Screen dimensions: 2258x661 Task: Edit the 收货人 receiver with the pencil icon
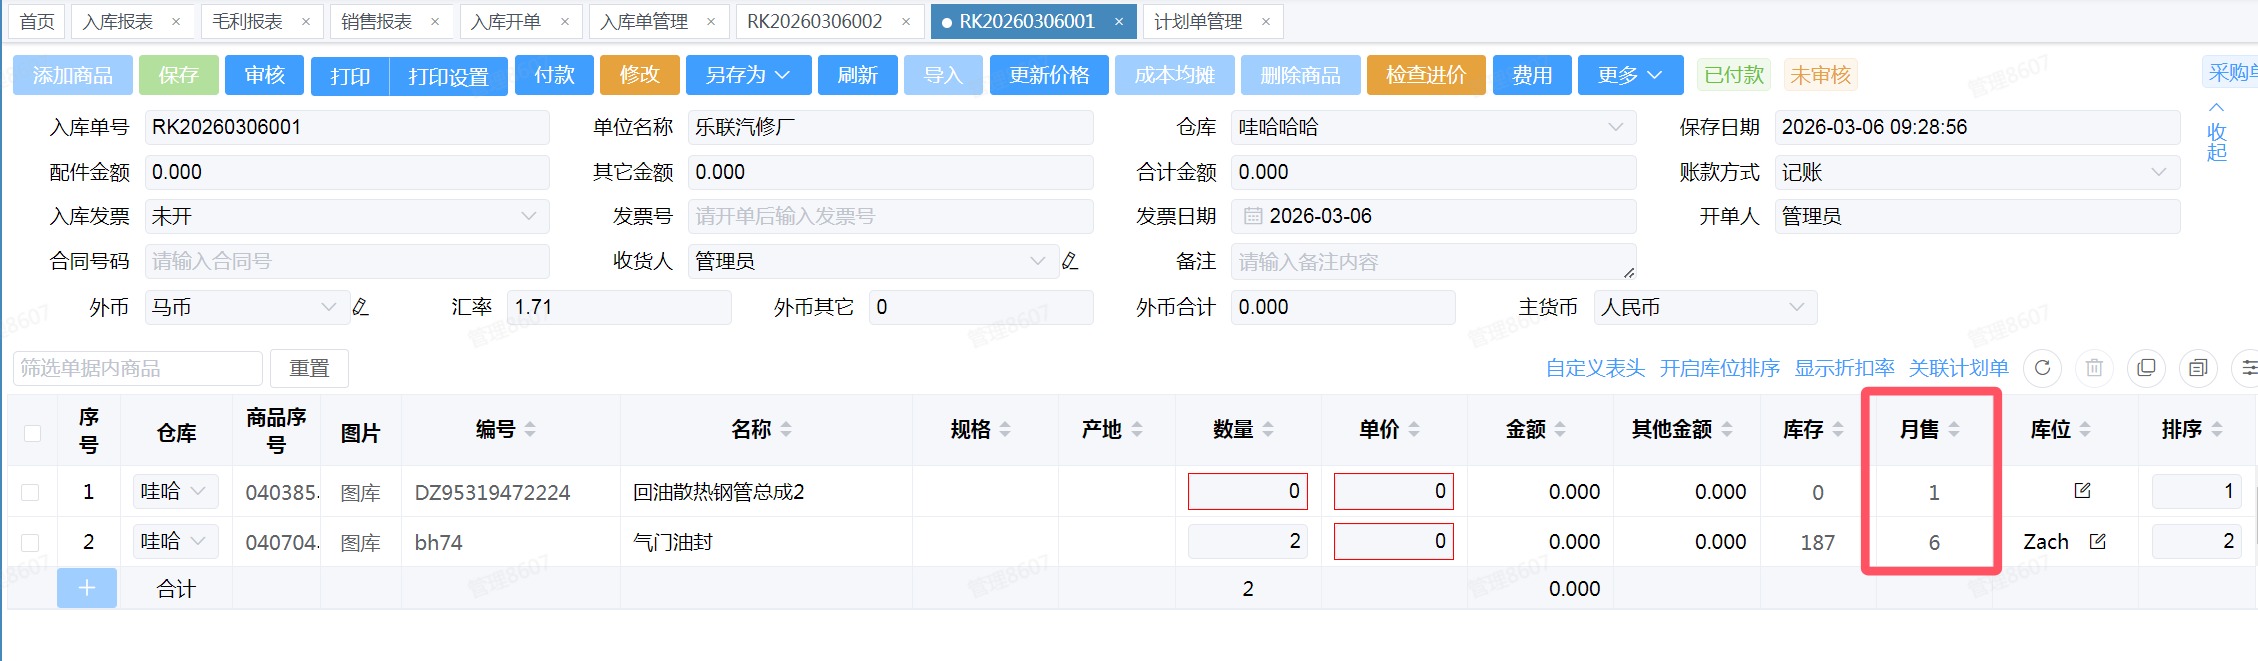1070,261
